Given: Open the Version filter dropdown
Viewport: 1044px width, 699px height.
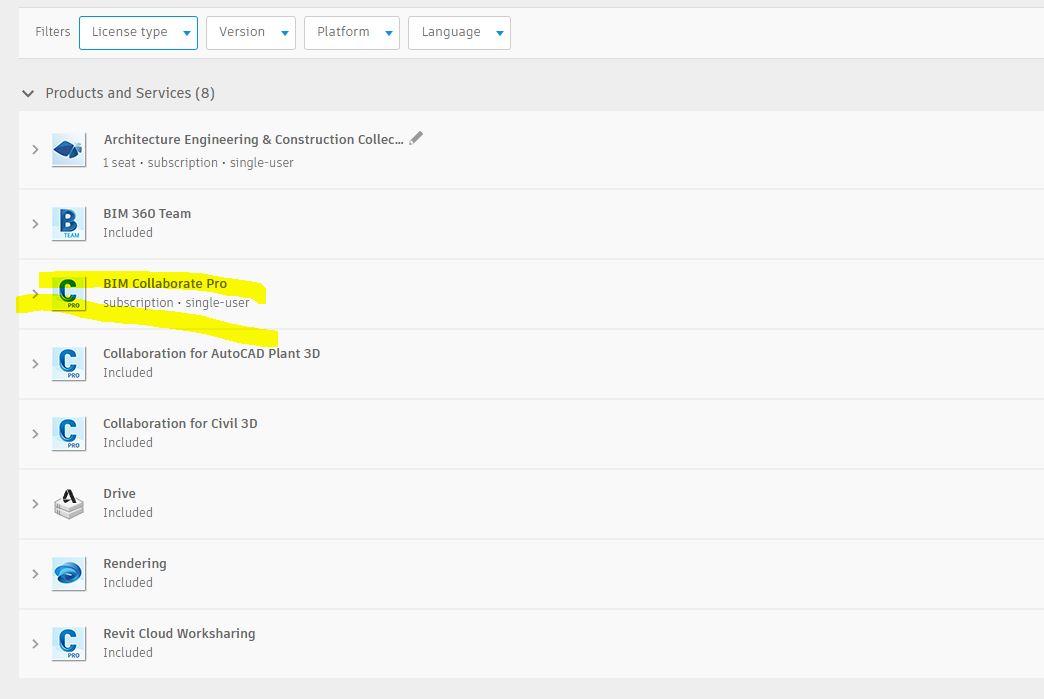Looking at the screenshot, I should 251,32.
